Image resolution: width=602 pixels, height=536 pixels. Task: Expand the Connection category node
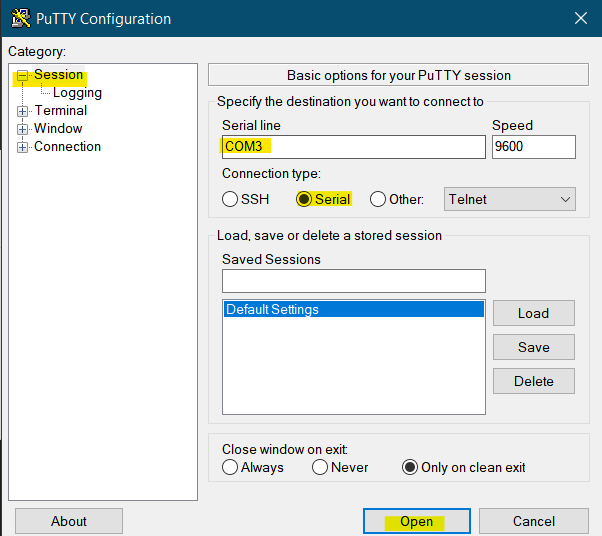(22, 147)
